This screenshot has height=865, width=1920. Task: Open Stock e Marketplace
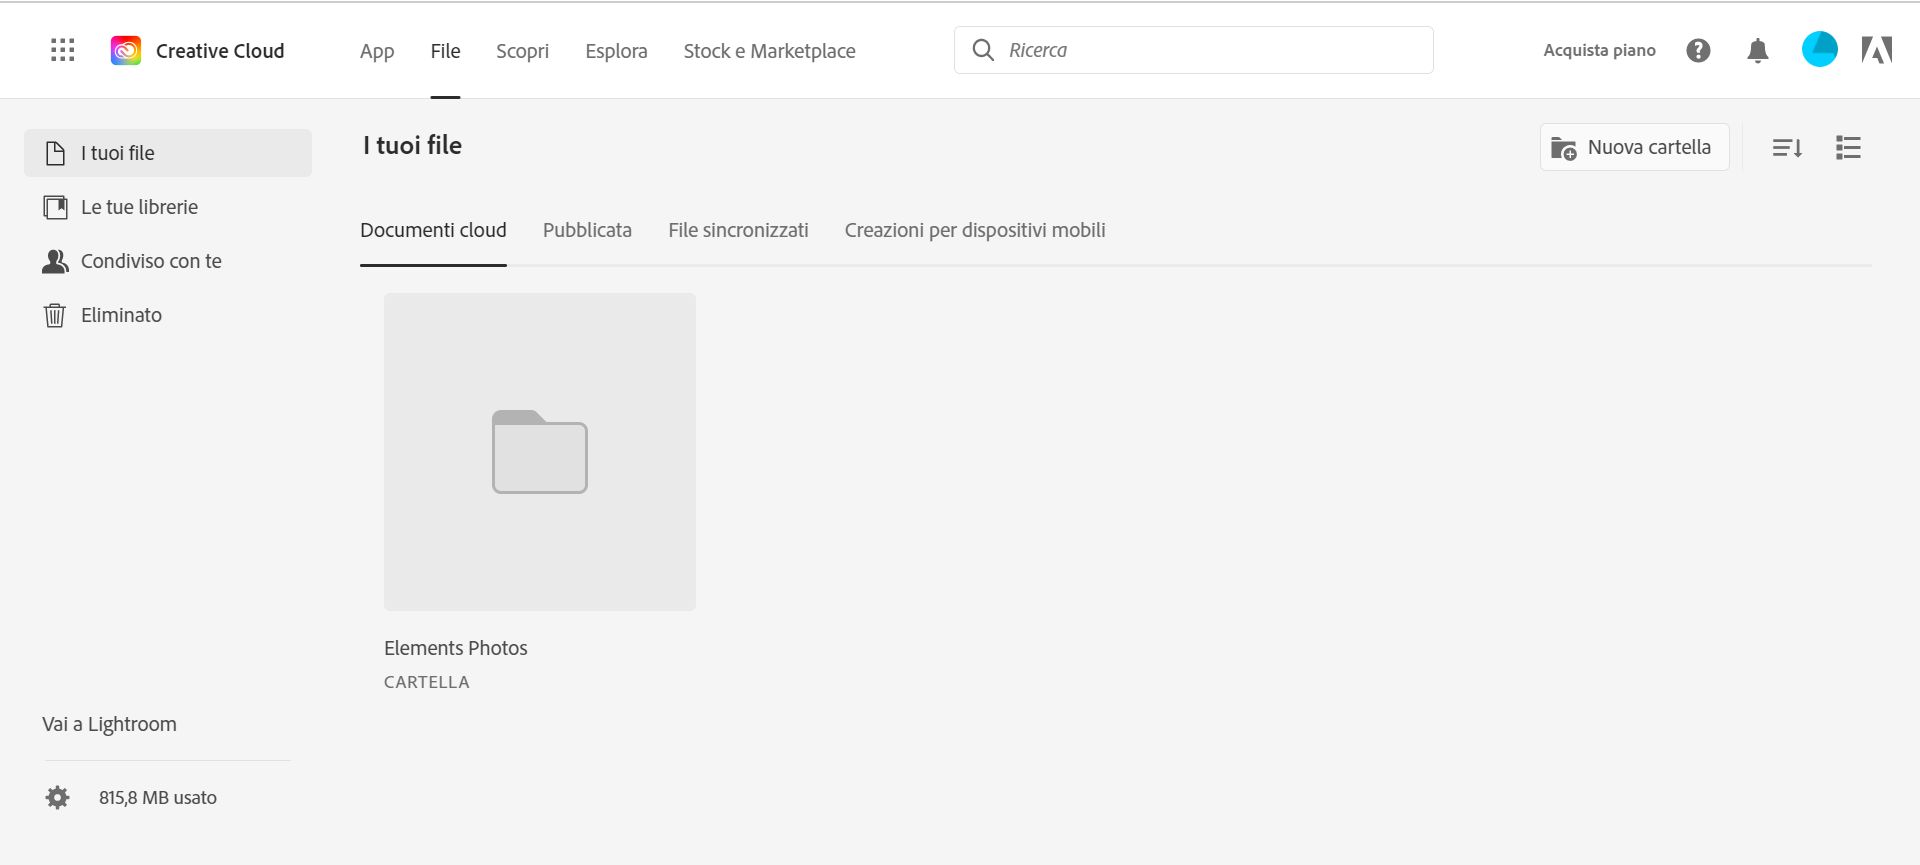coord(769,51)
